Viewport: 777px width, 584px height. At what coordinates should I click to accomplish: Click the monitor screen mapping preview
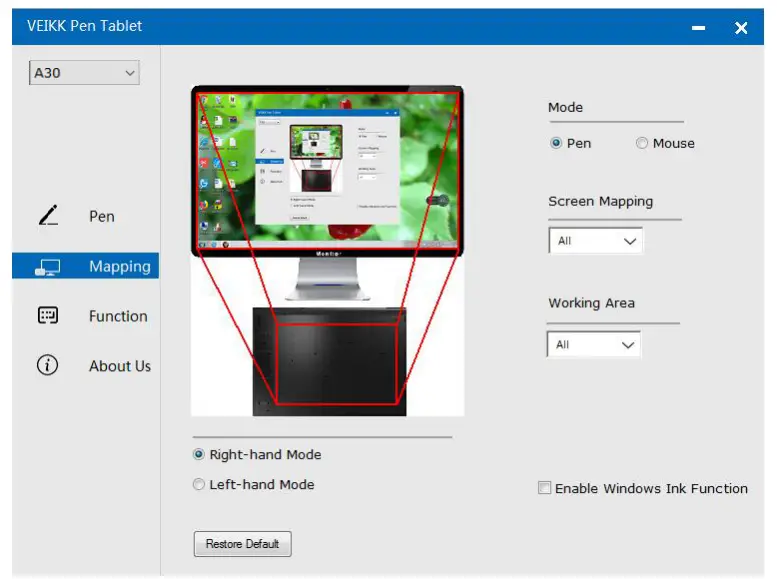pyautogui.click(x=327, y=170)
